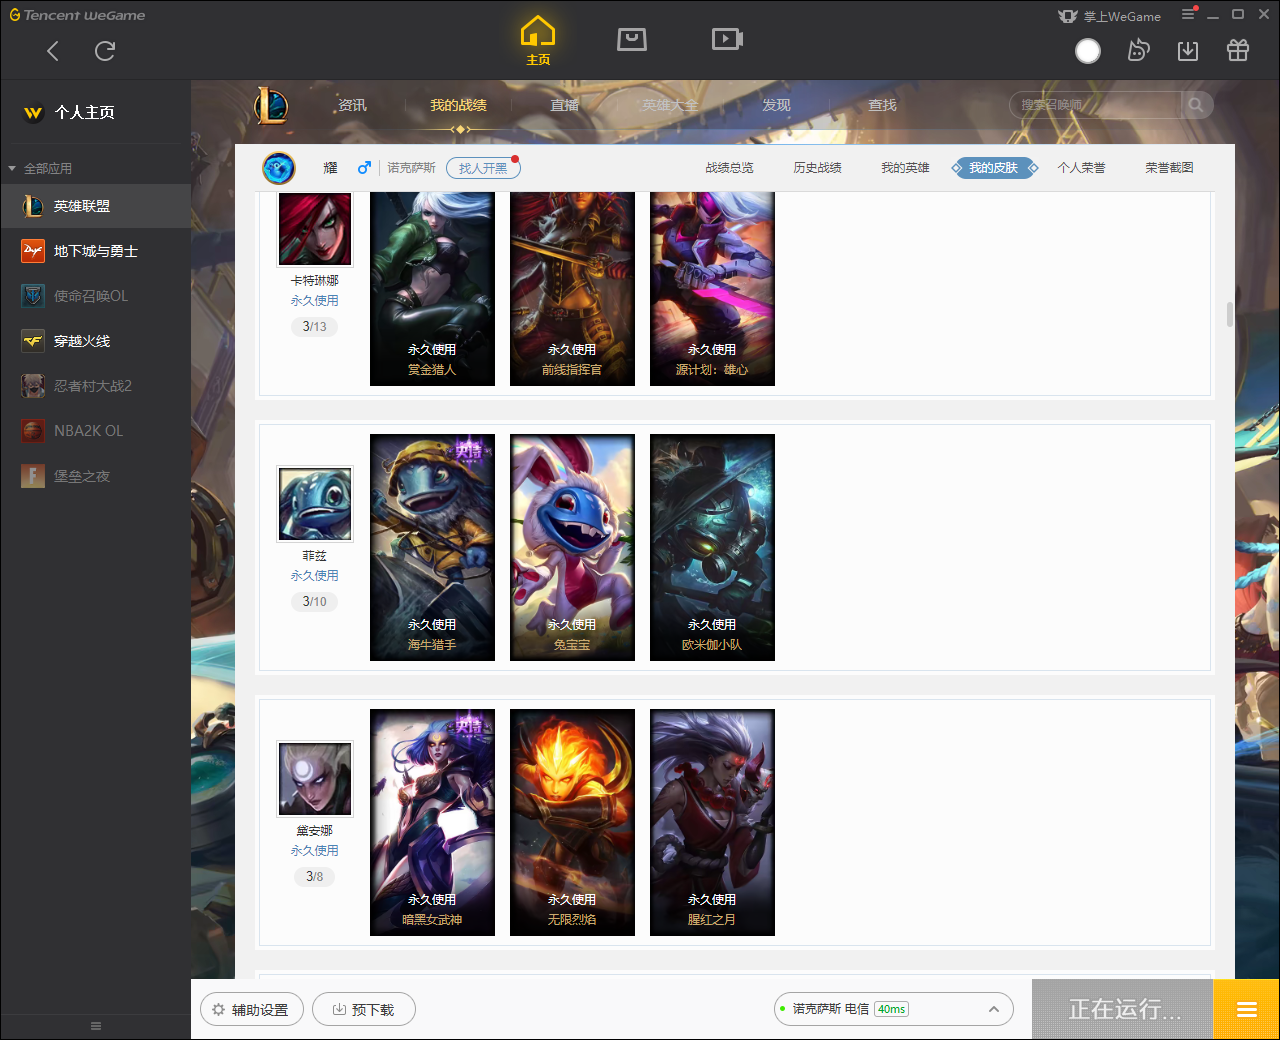Expand the 诺克萨斯 电信 server dropdown
The height and width of the screenshot is (1040, 1280).
(893, 1009)
